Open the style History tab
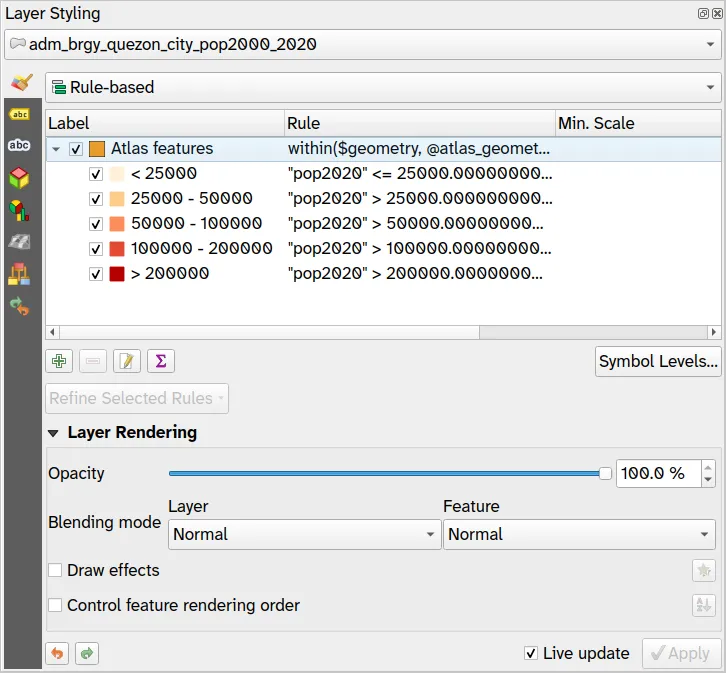Screen dimensions: 726x673 (19, 306)
